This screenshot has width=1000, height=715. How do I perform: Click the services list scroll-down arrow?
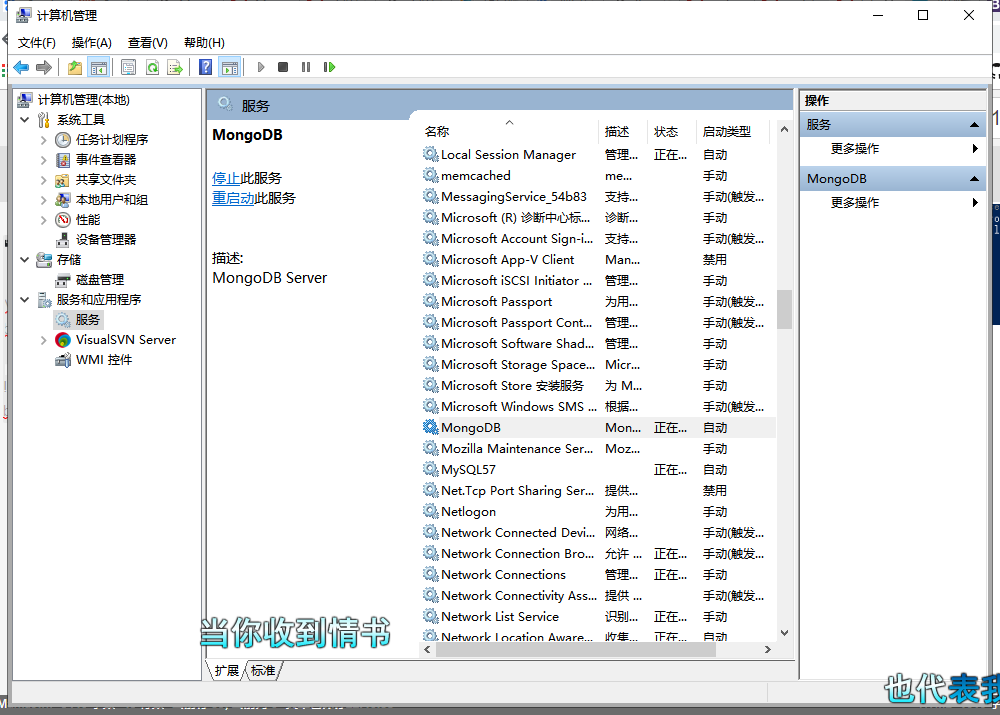[x=784, y=633]
